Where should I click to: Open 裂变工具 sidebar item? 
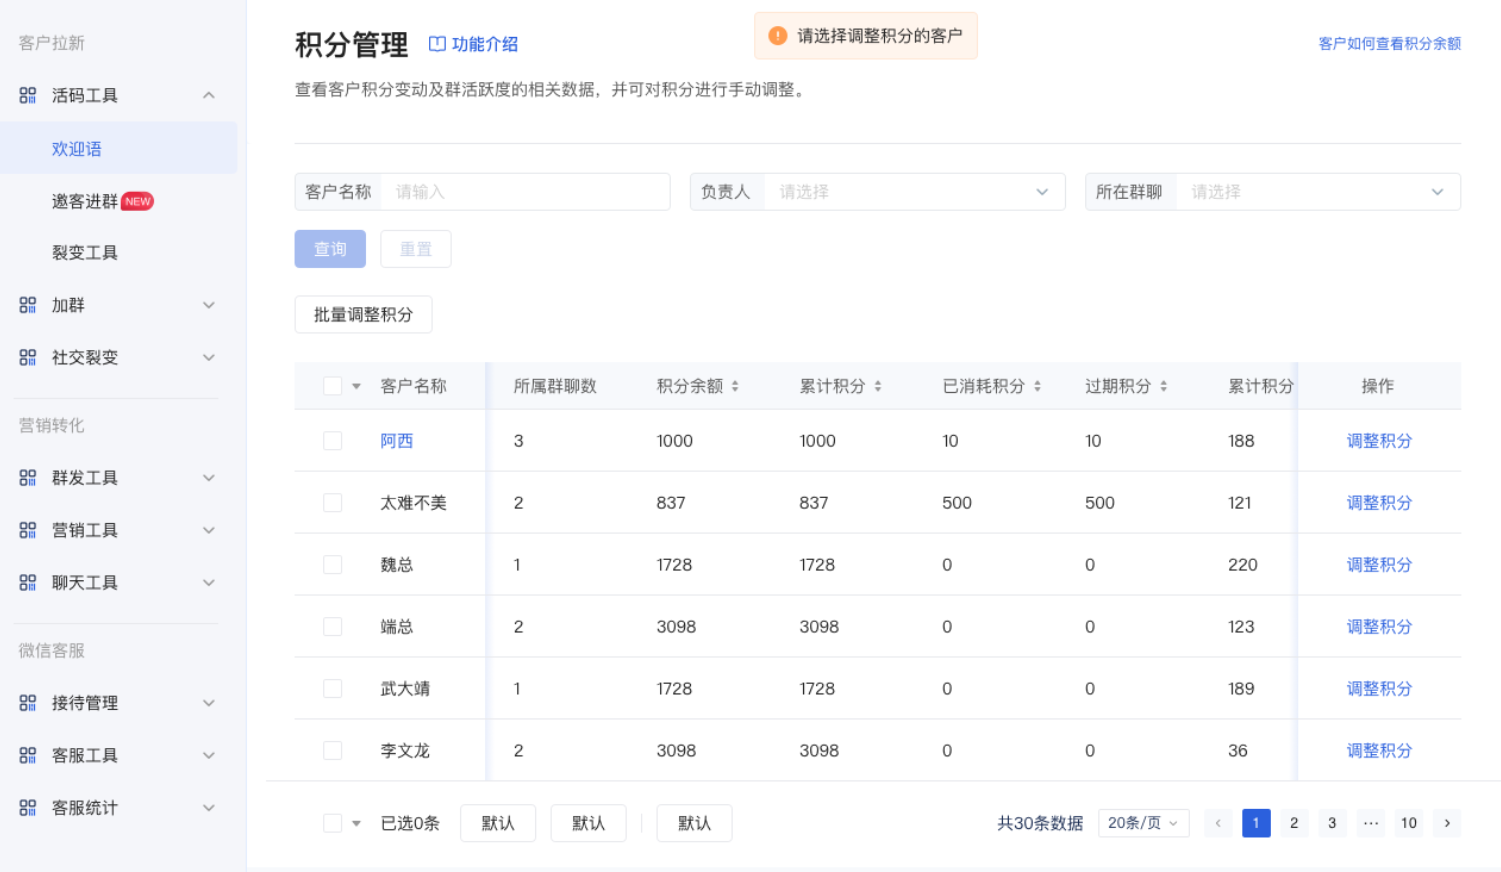[x=85, y=253]
